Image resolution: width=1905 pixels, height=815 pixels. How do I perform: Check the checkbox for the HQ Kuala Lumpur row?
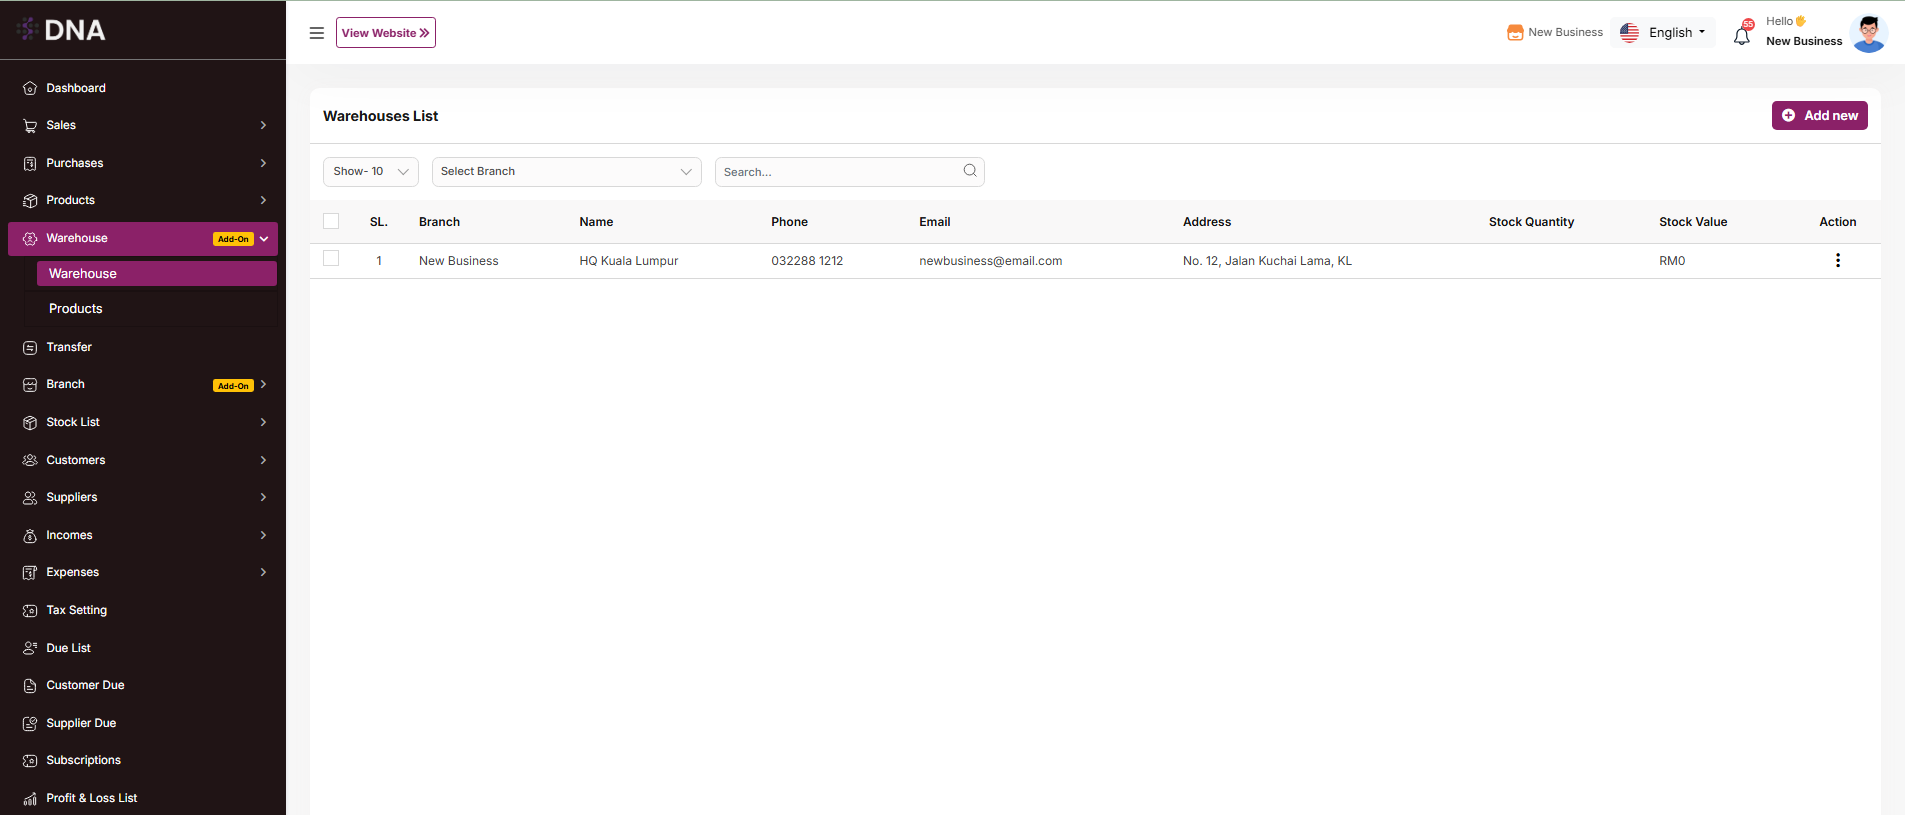click(331, 259)
